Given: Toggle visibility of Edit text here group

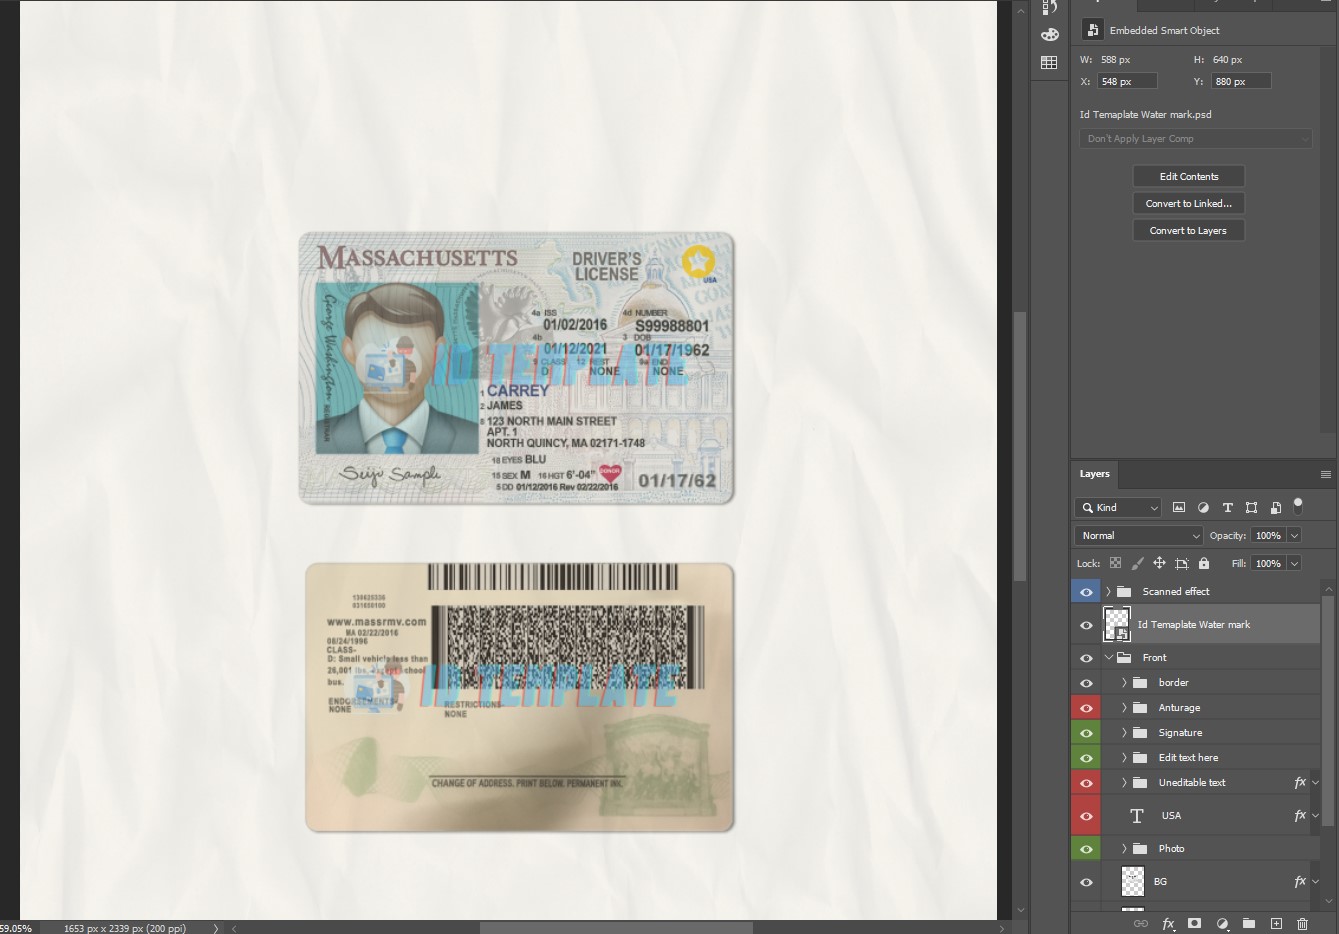Looking at the screenshot, I should tap(1086, 758).
